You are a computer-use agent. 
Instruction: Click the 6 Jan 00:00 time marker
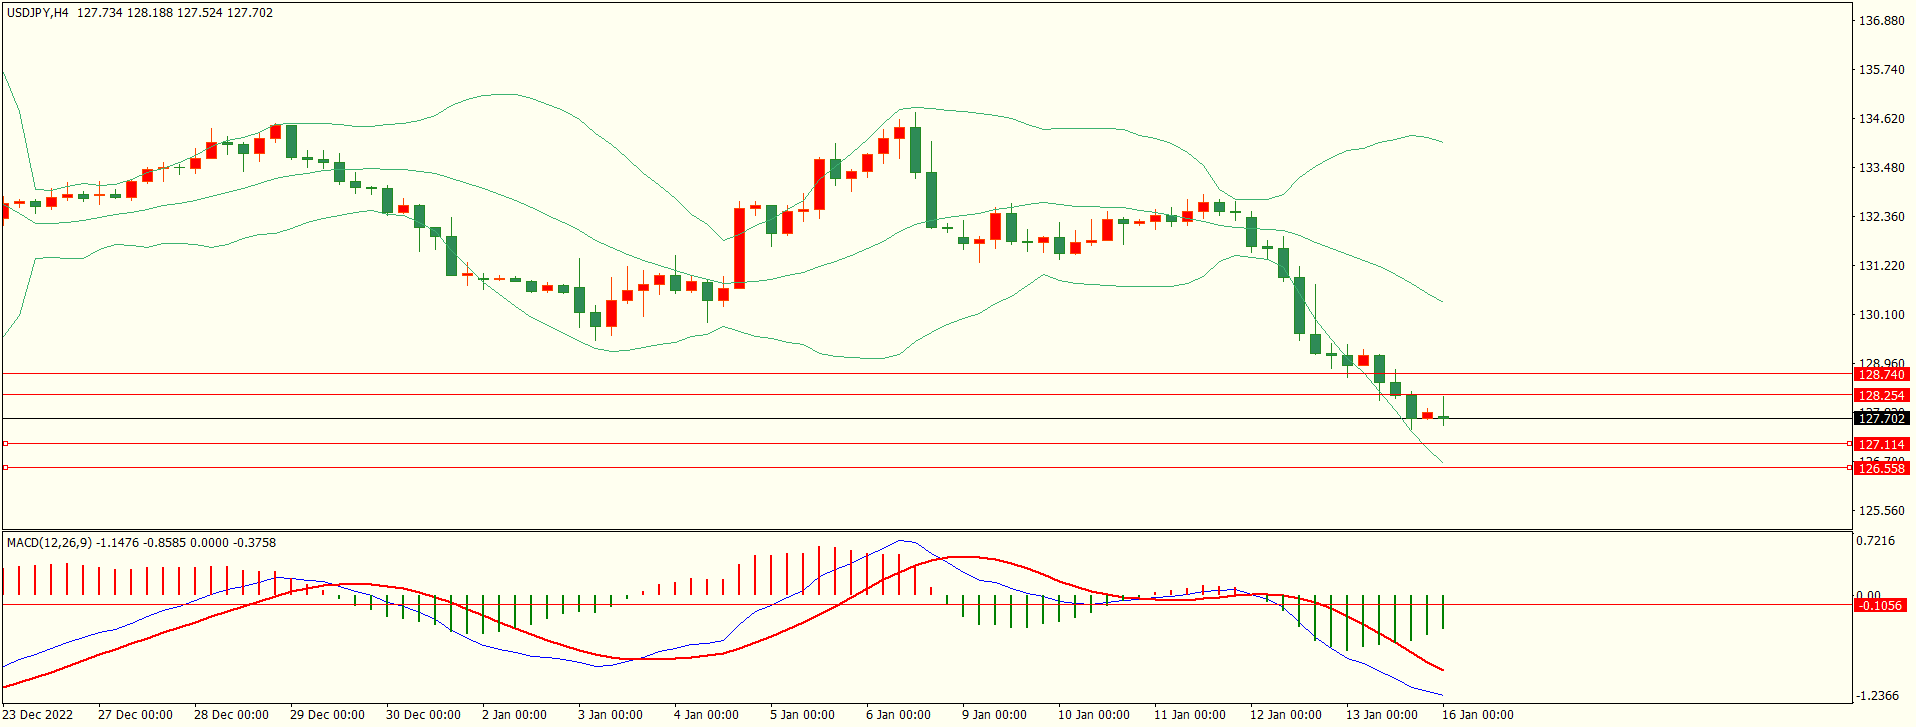click(898, 714)
